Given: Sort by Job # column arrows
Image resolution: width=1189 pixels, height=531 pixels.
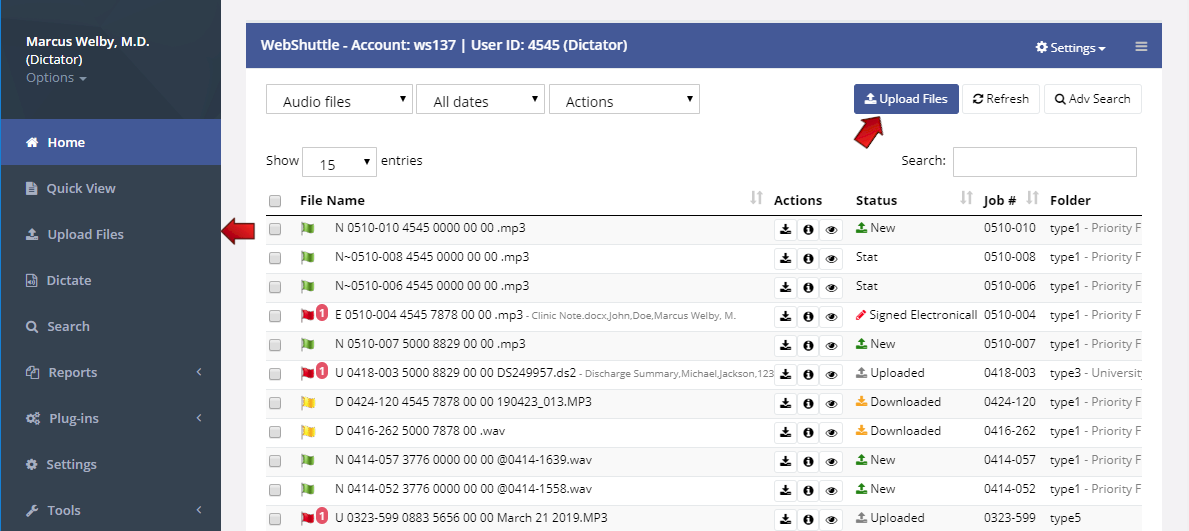Looking at the screenshot, I should [x=1032, y=199].
